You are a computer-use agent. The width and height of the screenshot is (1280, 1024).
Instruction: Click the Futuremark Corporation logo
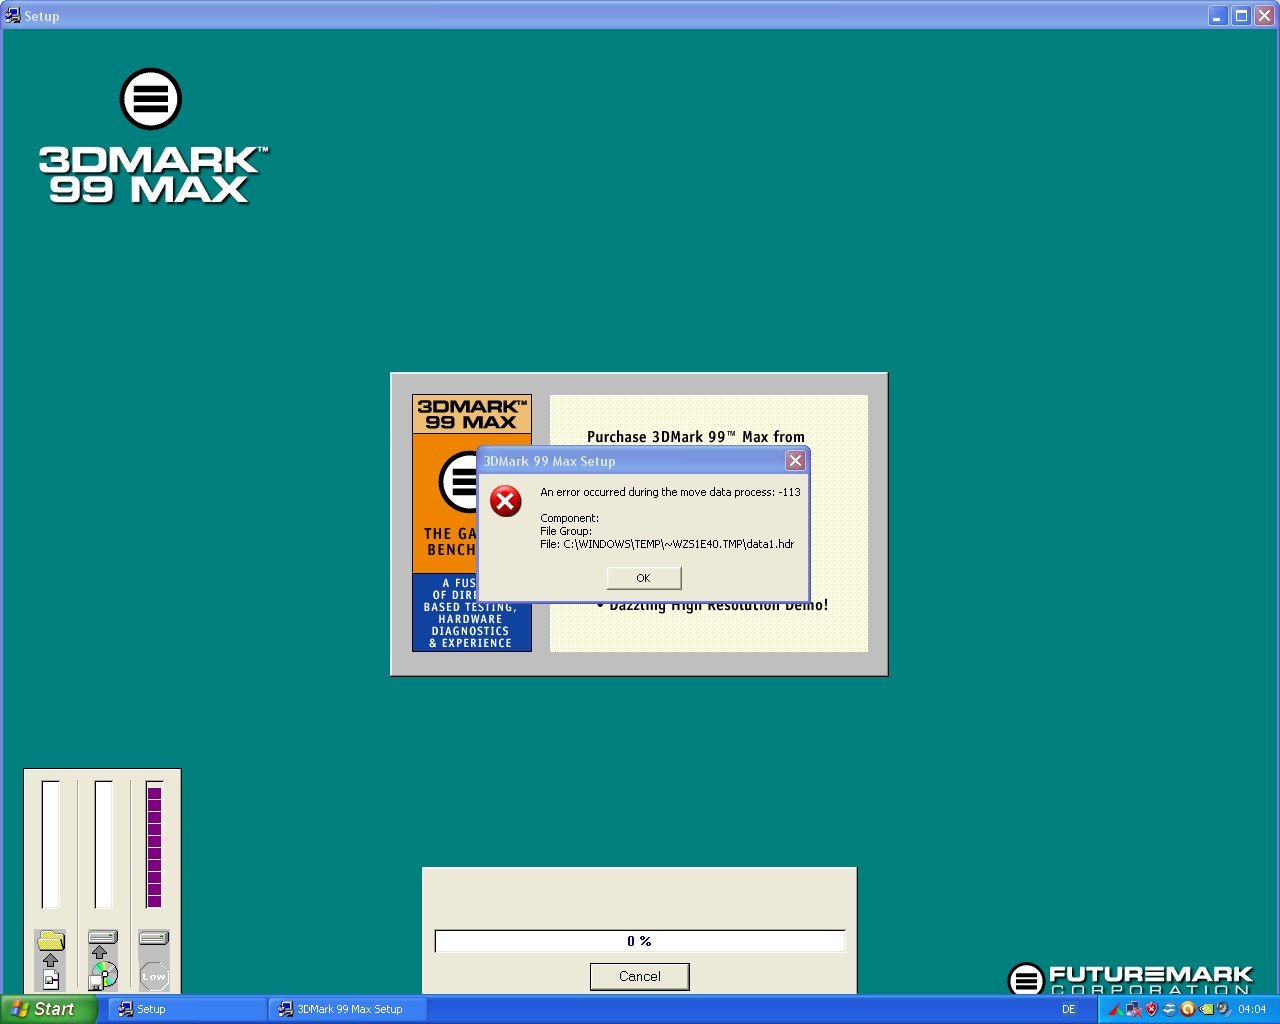[x=1130, y=979]
